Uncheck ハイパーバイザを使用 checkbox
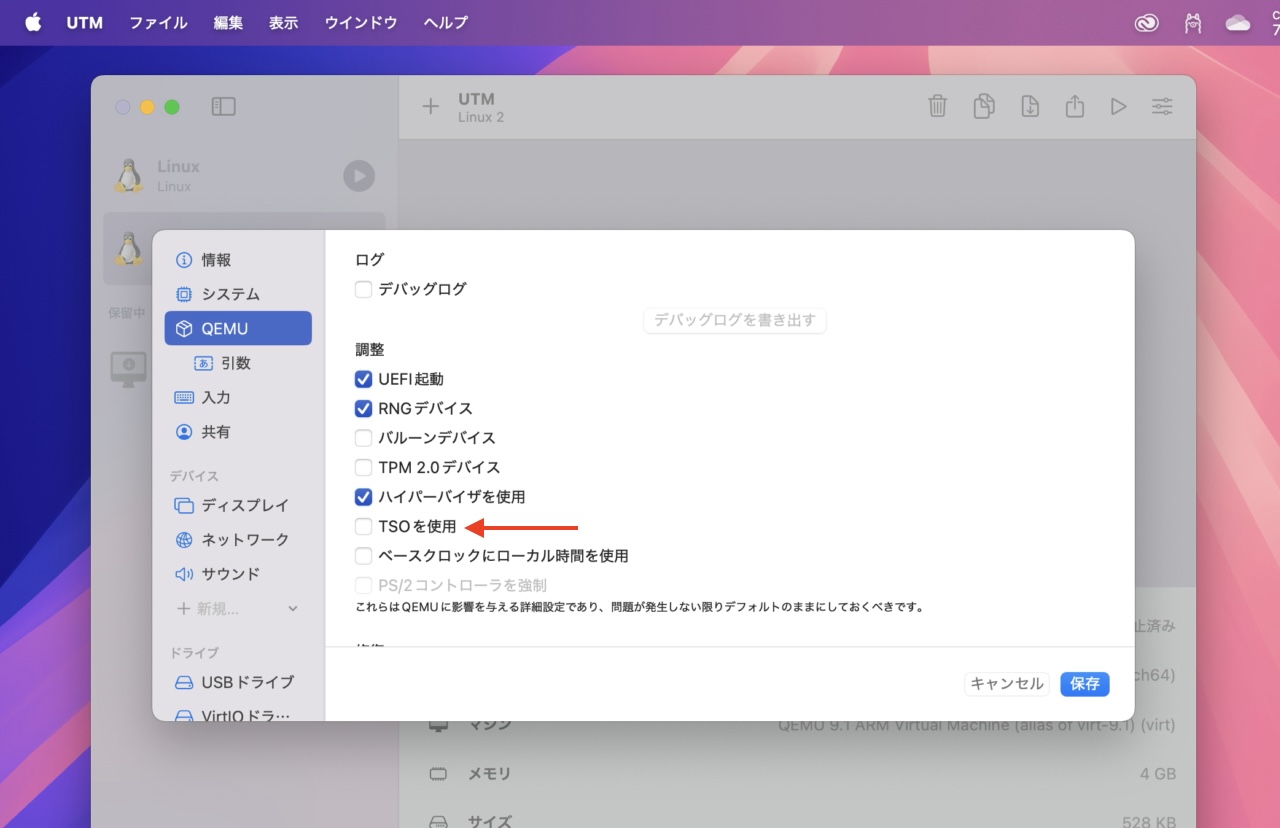Screen dimensions: 1280x828 coord(363,496)
